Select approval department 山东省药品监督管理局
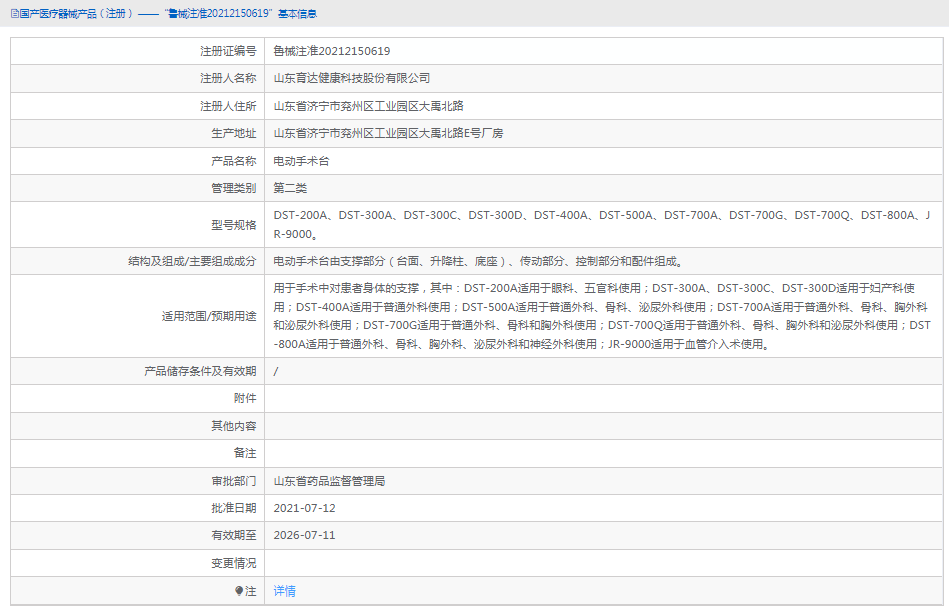 coord(329,481)
